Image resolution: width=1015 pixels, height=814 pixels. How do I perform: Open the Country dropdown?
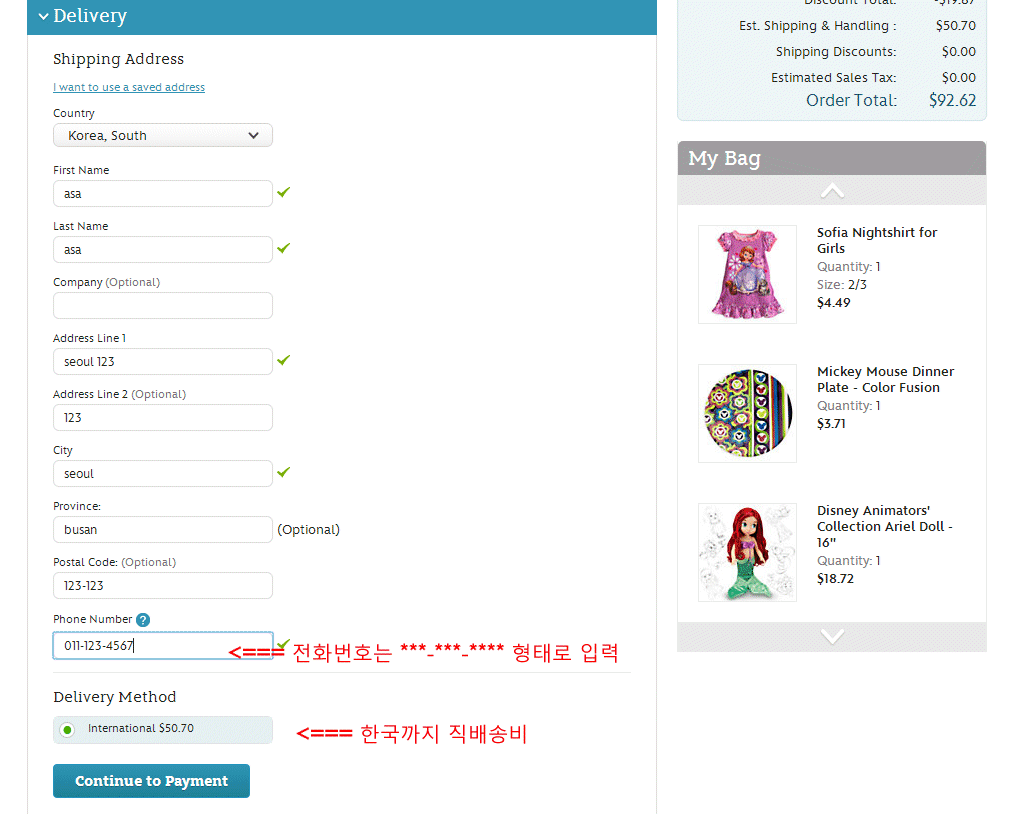pyautogui.click(x=163, y=136)
